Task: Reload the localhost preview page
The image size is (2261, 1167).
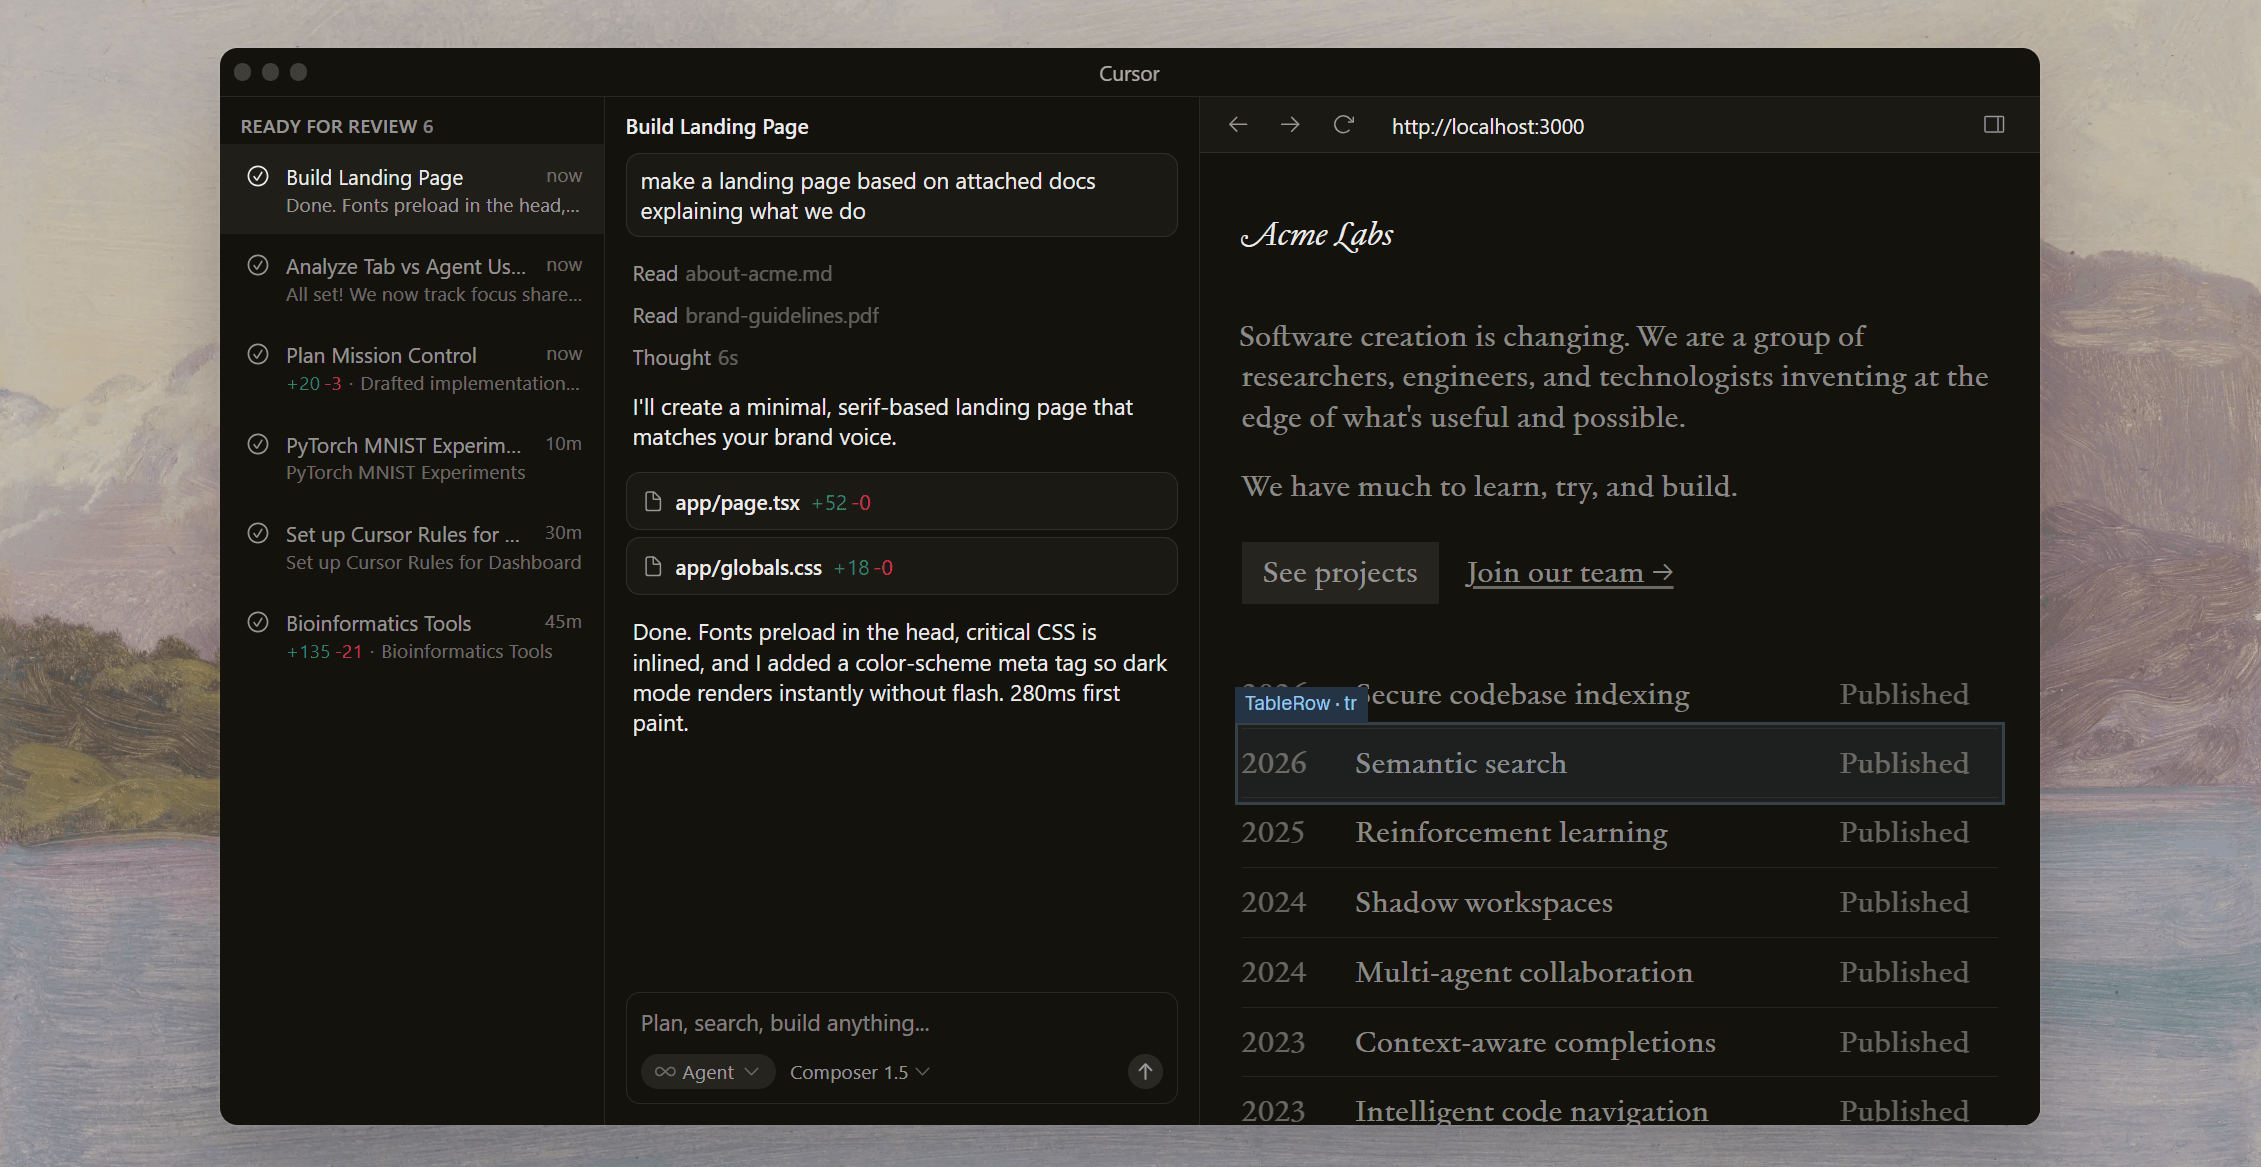Action: [1343, 125]
